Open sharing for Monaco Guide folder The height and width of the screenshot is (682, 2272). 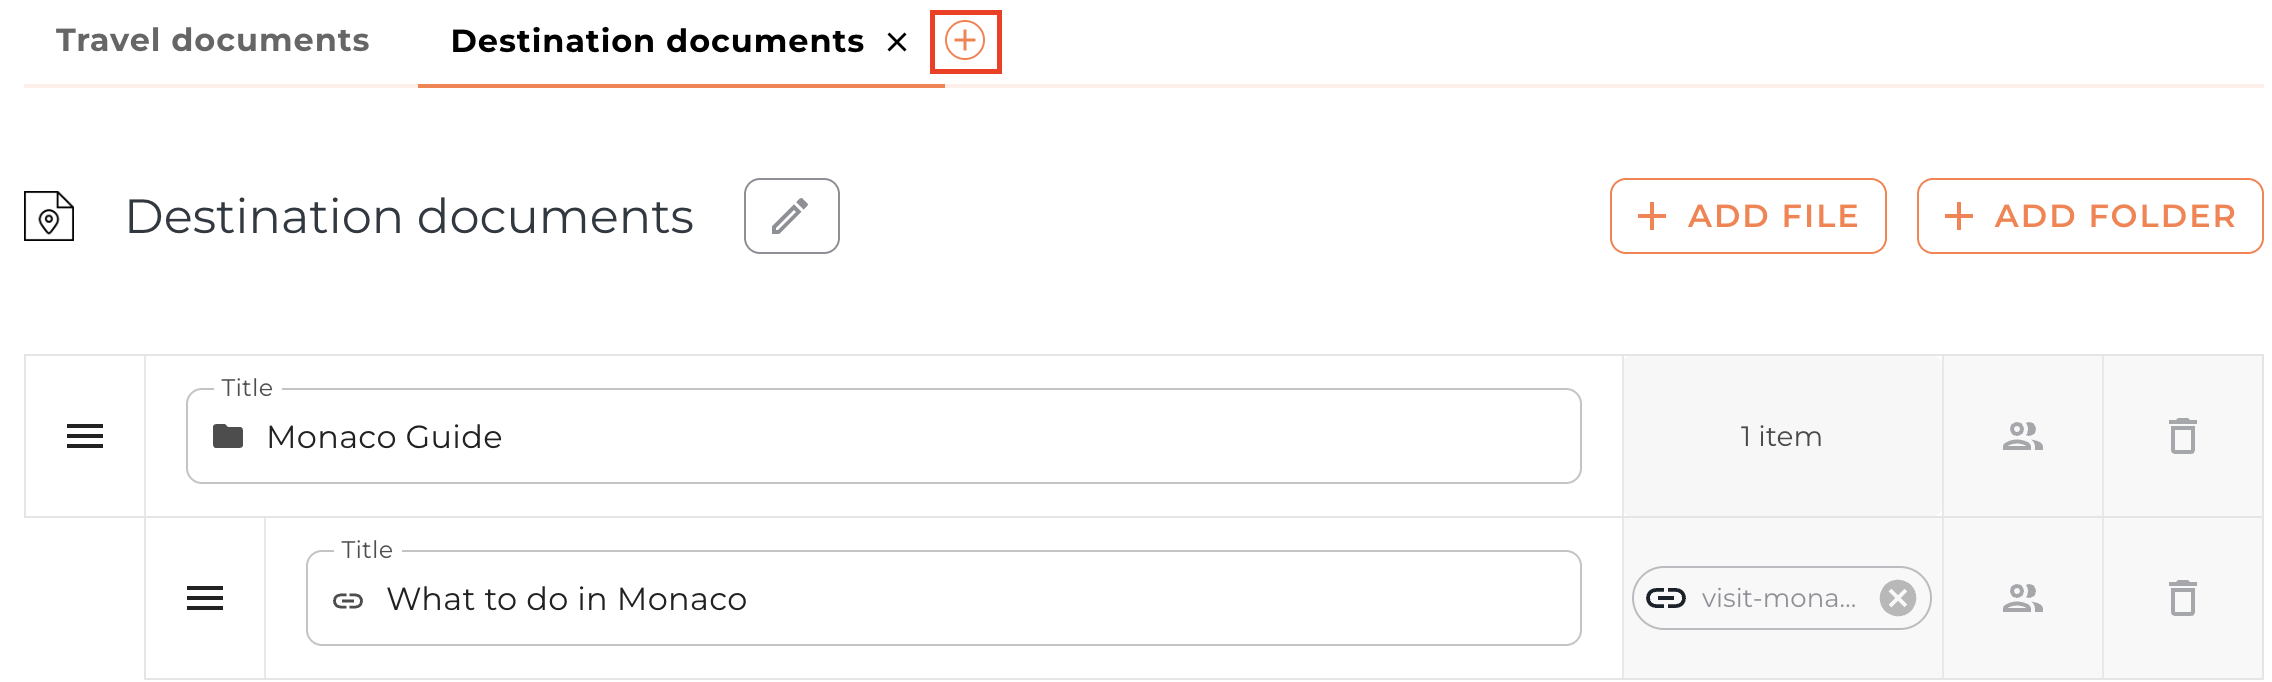tap(2022, 436)
